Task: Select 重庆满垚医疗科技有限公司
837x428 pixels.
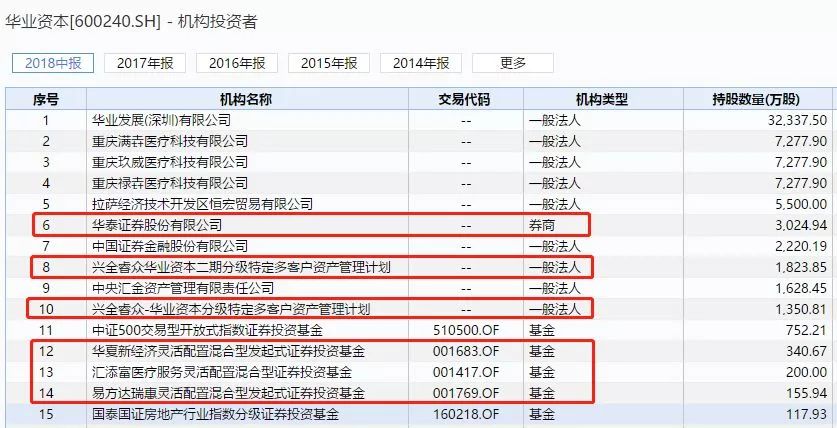Action: click(x=170, y=141)
